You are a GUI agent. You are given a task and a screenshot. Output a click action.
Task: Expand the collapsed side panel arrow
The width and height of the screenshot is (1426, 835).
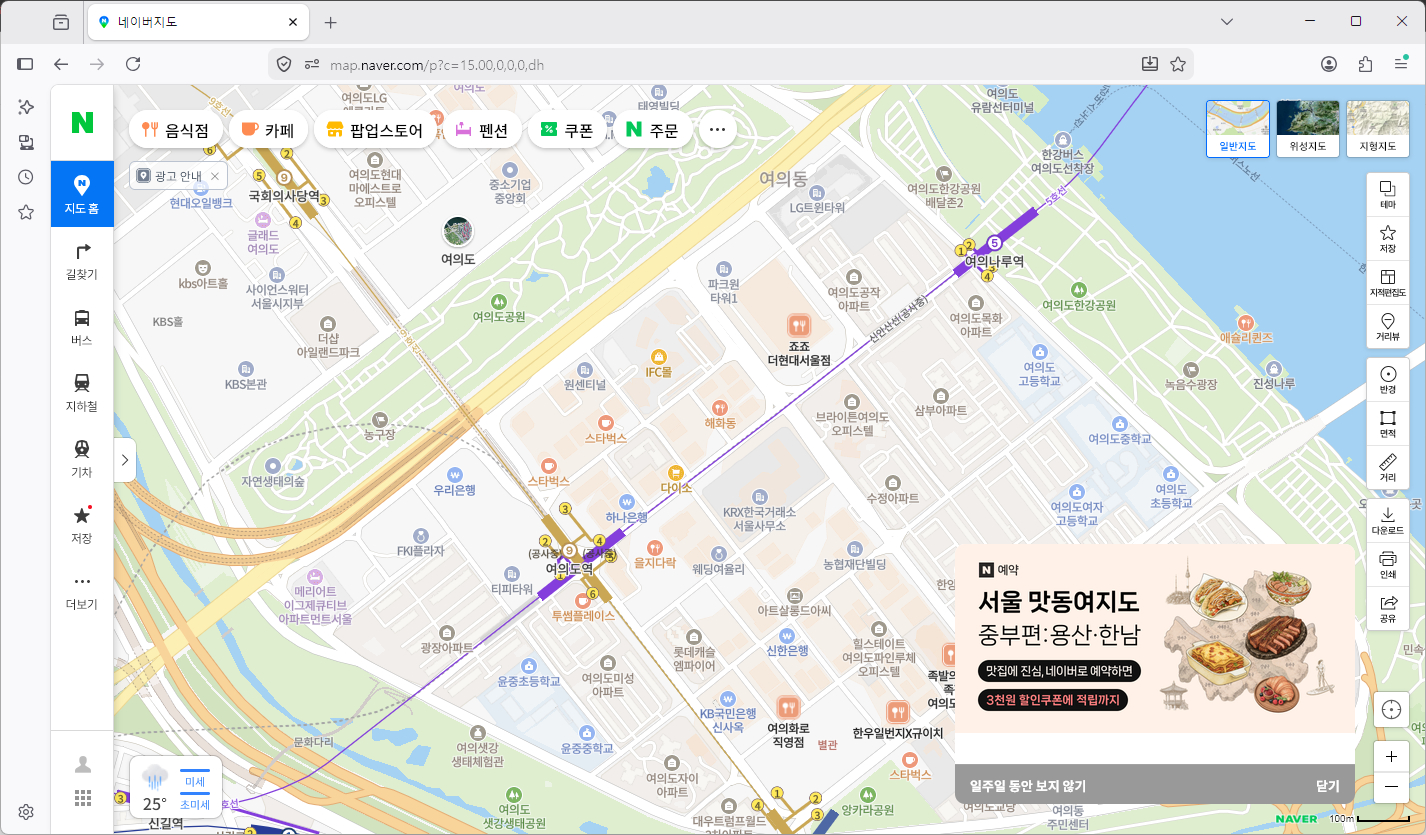point(125,460)
